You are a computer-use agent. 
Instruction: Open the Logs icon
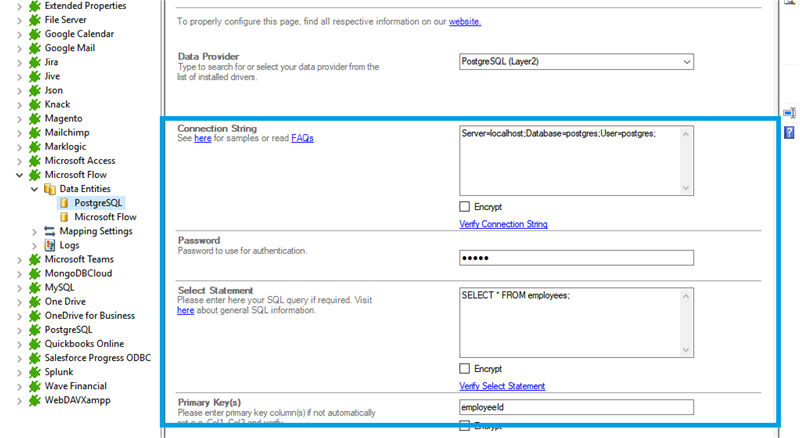tap(50, 245)
